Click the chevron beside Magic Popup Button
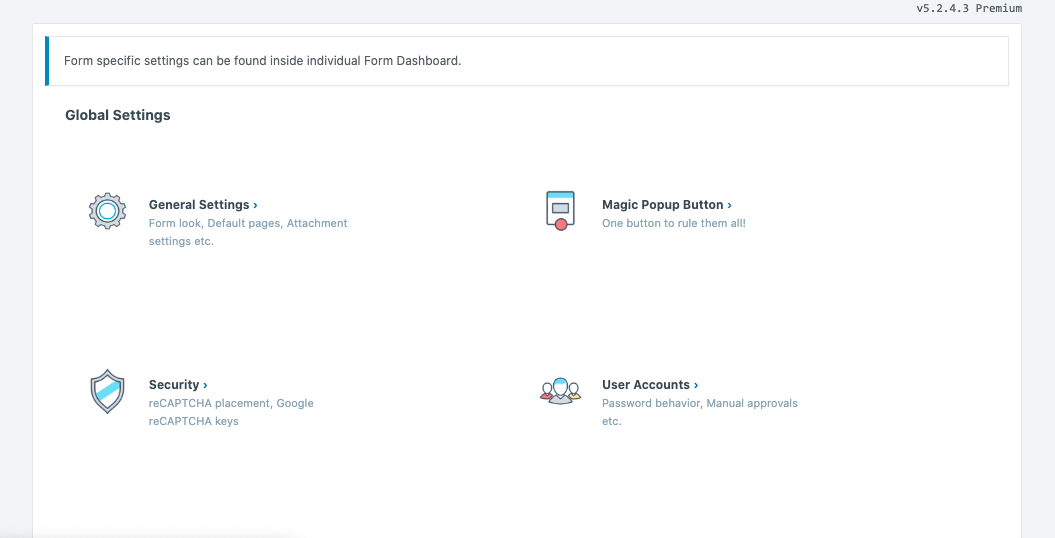 coord(730,205)
